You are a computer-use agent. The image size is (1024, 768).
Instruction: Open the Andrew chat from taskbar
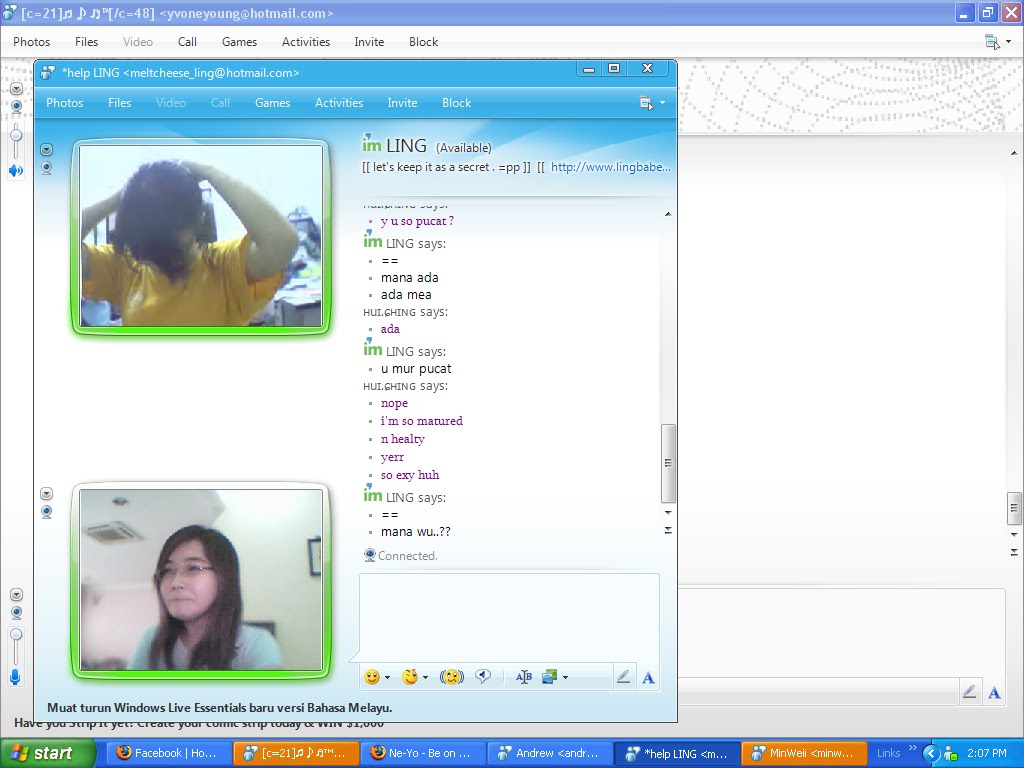pyautogui.click(x=549, y=753)
